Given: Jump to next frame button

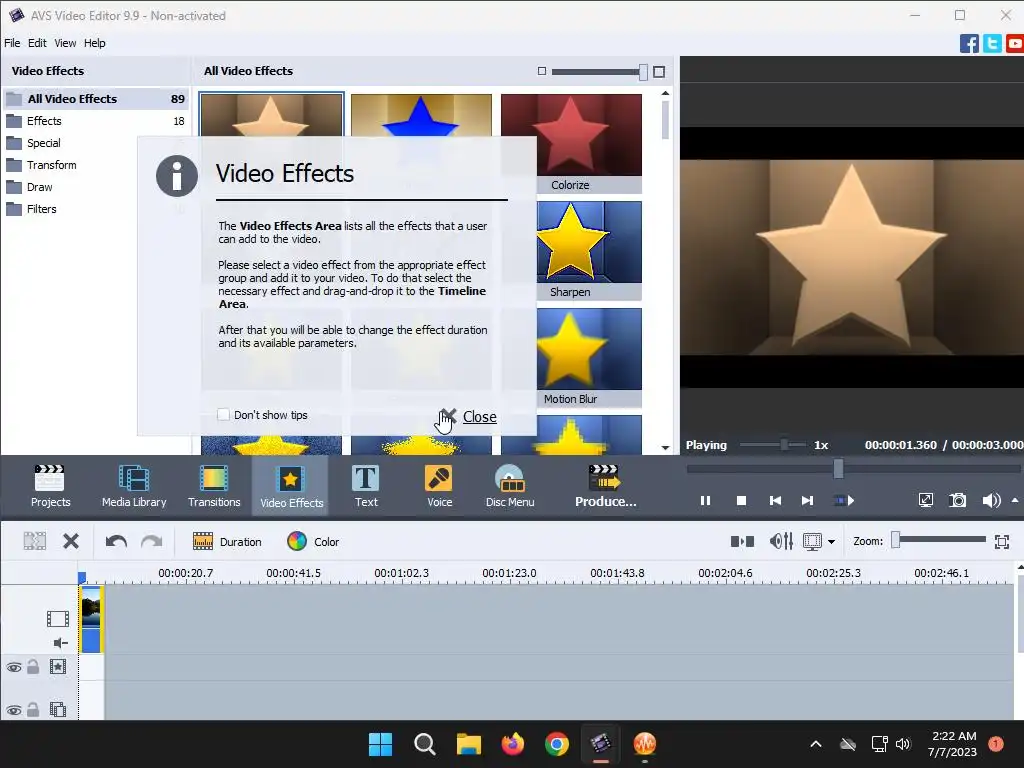Looking at the screenshot, I should (808, 501).
